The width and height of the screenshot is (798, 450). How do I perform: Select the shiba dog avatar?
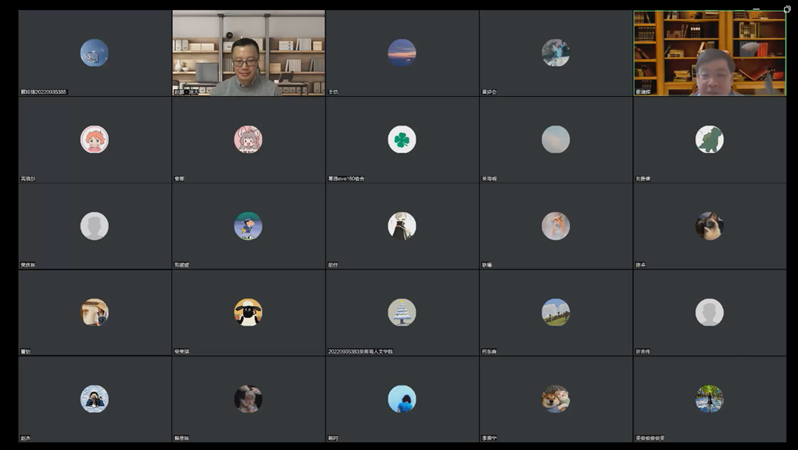556,399
